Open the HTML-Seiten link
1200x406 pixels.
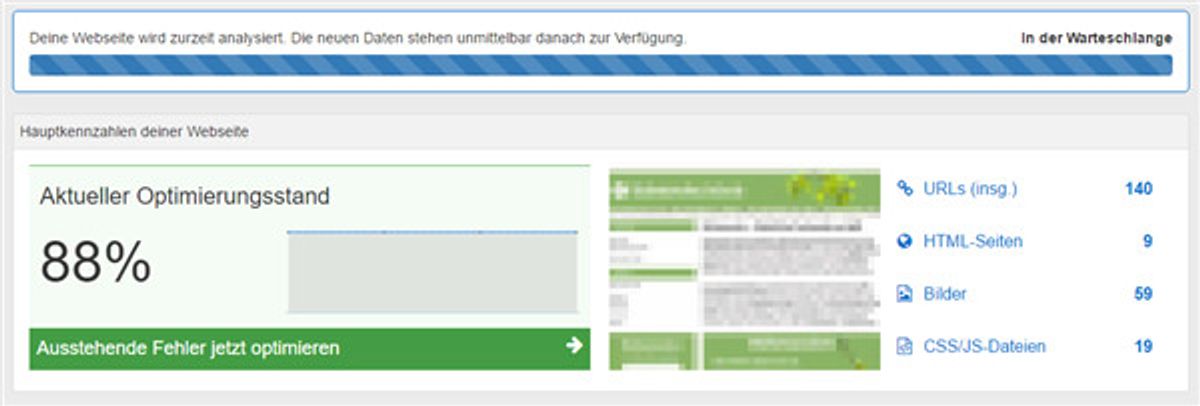pyautogui.click(x=973, y=241)
